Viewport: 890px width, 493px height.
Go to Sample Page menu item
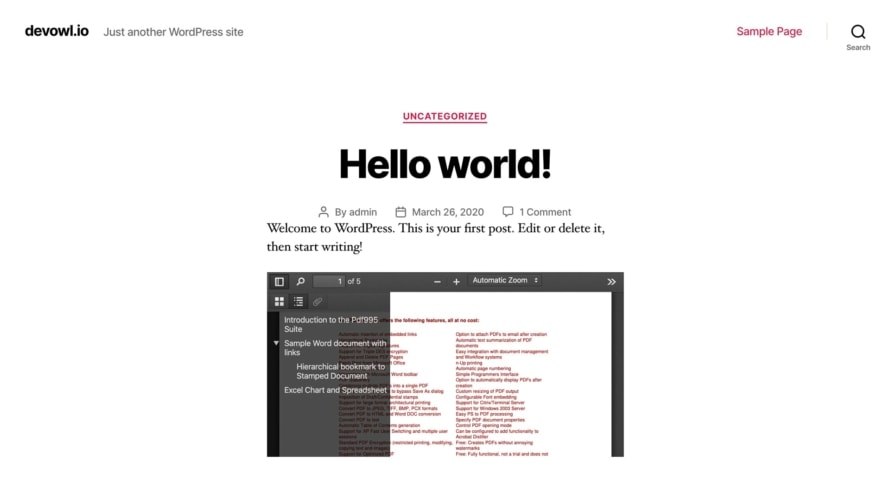[x=769, y=31]
